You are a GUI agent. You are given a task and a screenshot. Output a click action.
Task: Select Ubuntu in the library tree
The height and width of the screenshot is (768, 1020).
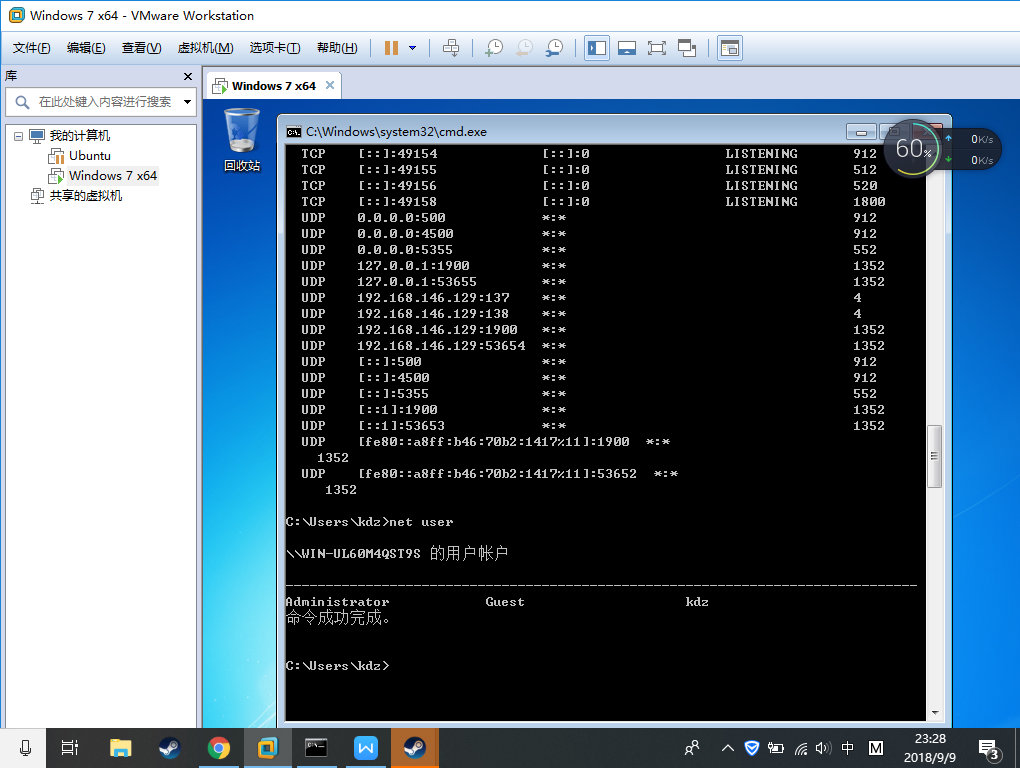89,156
